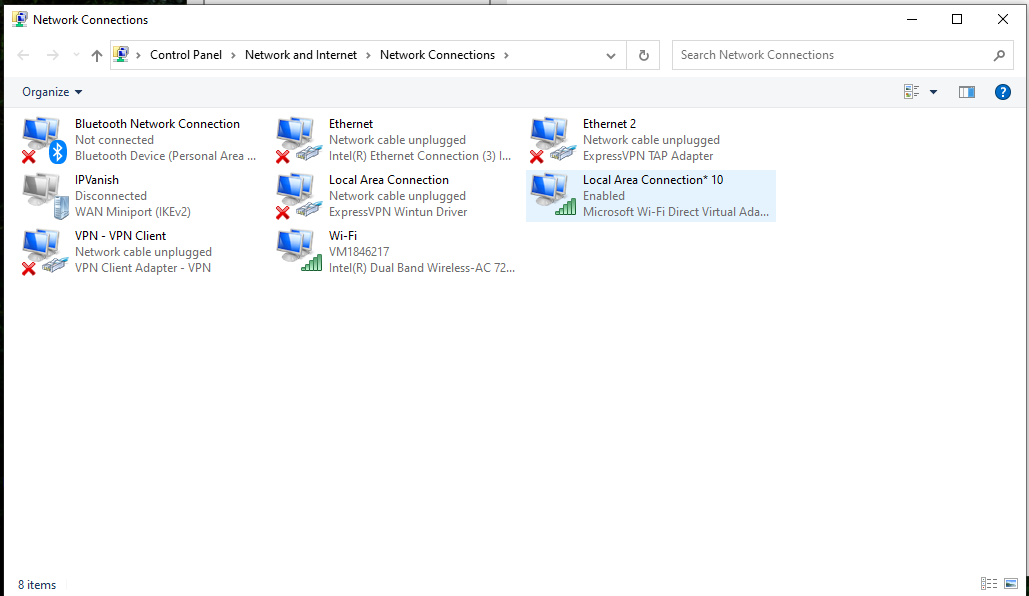Click in the Search Network Connections field
The width and height of the screenshot is (1029, 596).
[x=831, y=55]
